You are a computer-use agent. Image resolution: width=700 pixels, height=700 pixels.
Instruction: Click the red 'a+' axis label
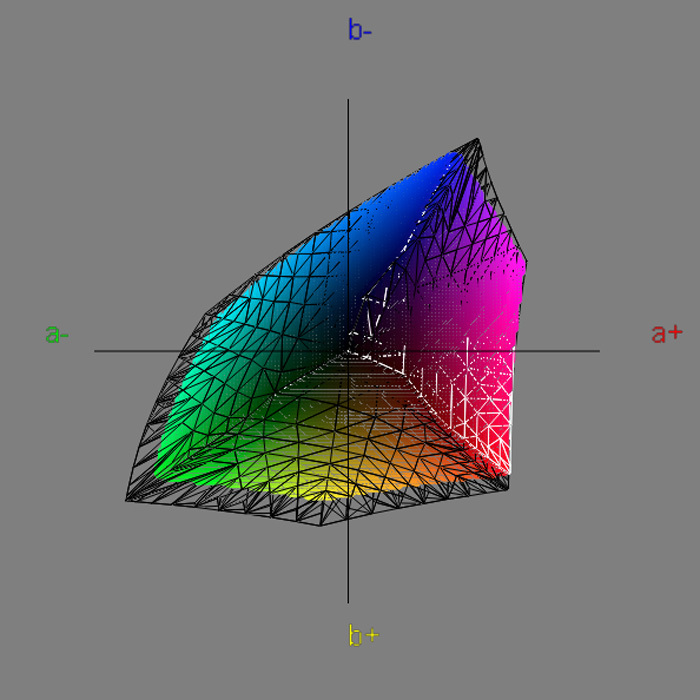pos(667,333)
